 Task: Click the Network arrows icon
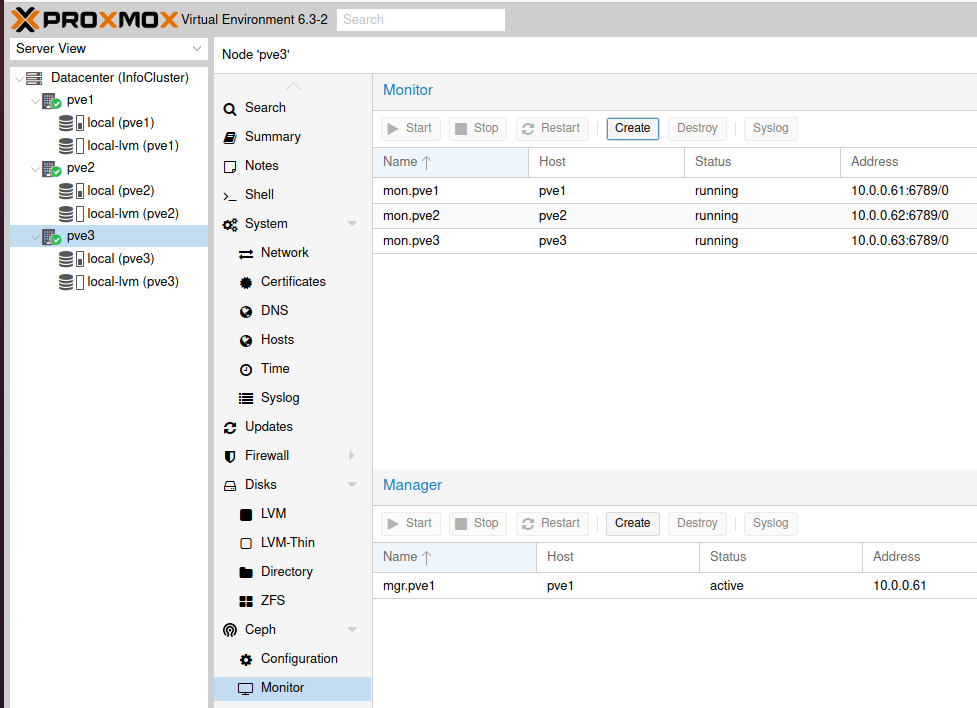246,254
